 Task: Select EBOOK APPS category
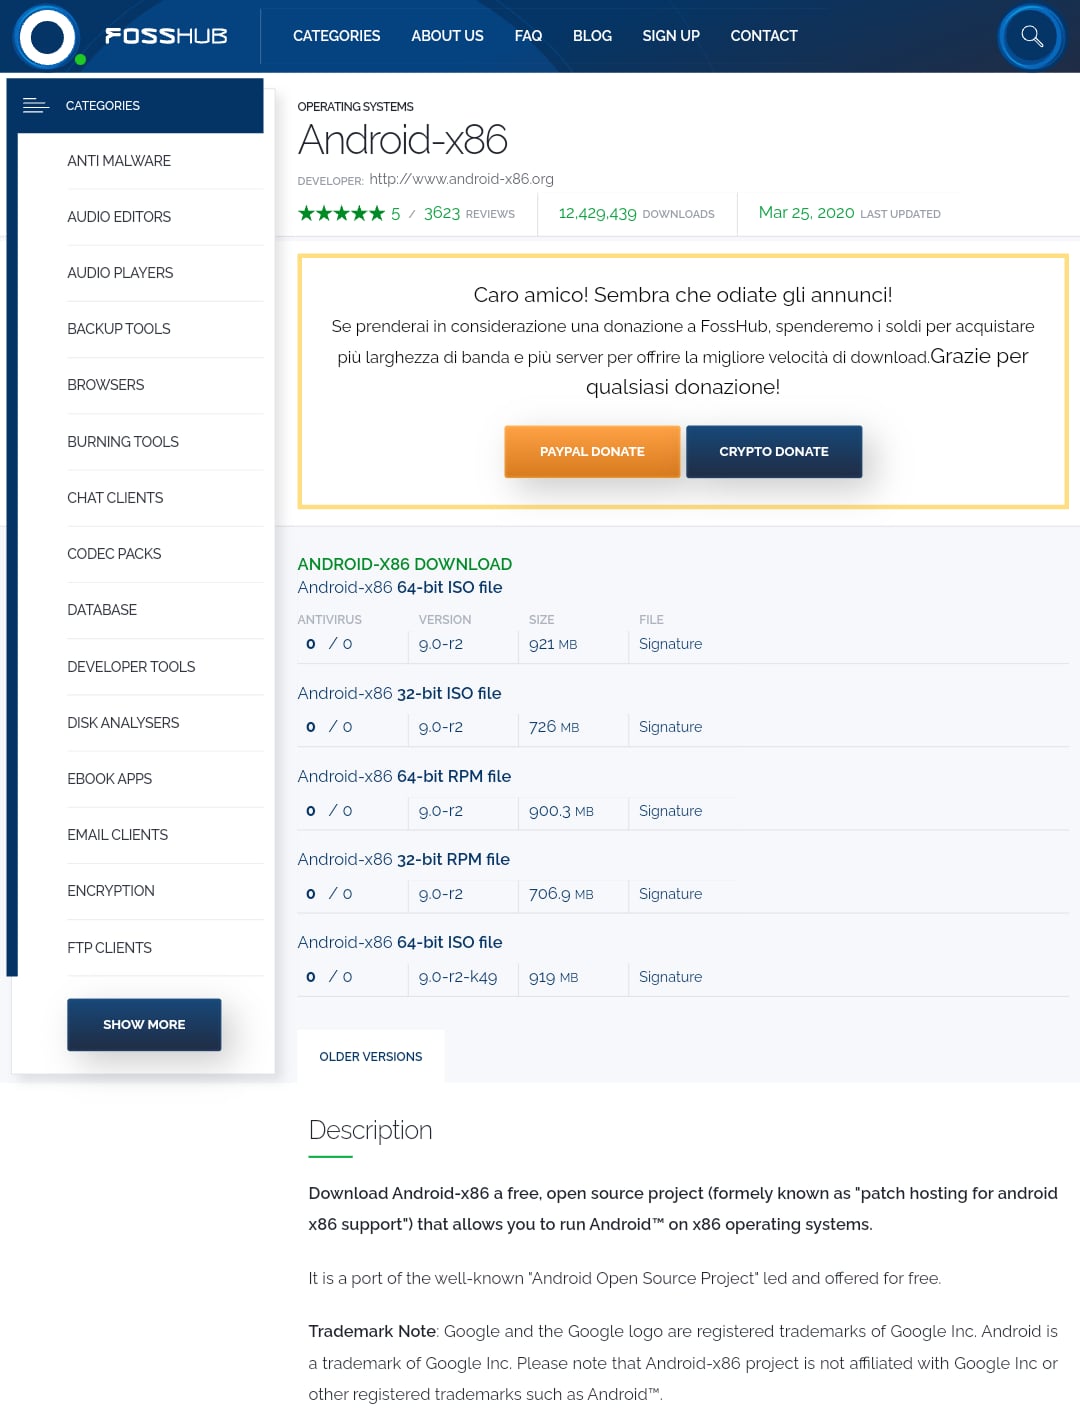click(110, 779)
